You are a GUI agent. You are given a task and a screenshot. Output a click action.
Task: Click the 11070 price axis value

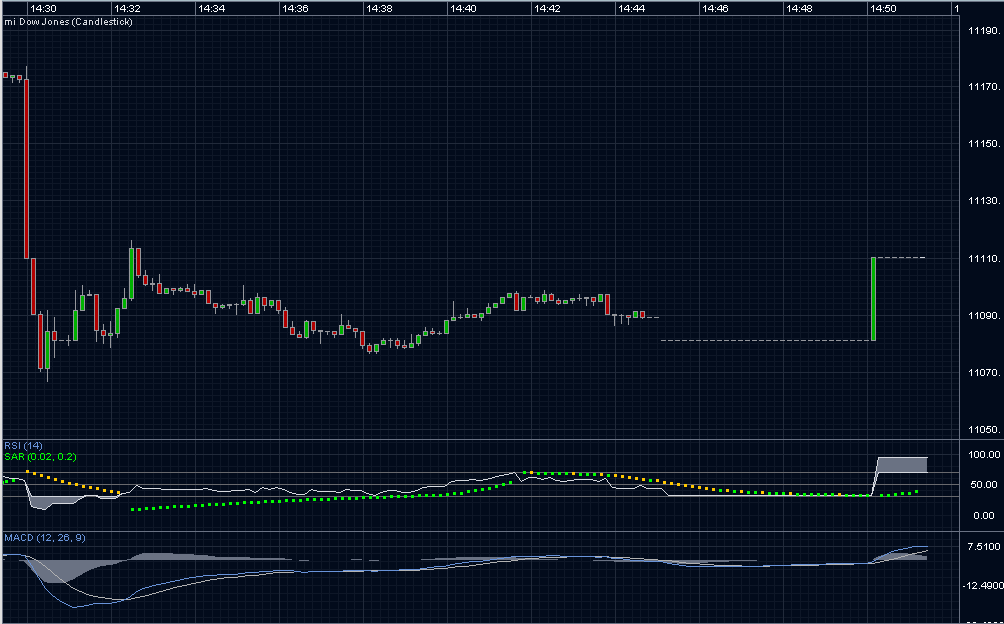coord(984,372)
